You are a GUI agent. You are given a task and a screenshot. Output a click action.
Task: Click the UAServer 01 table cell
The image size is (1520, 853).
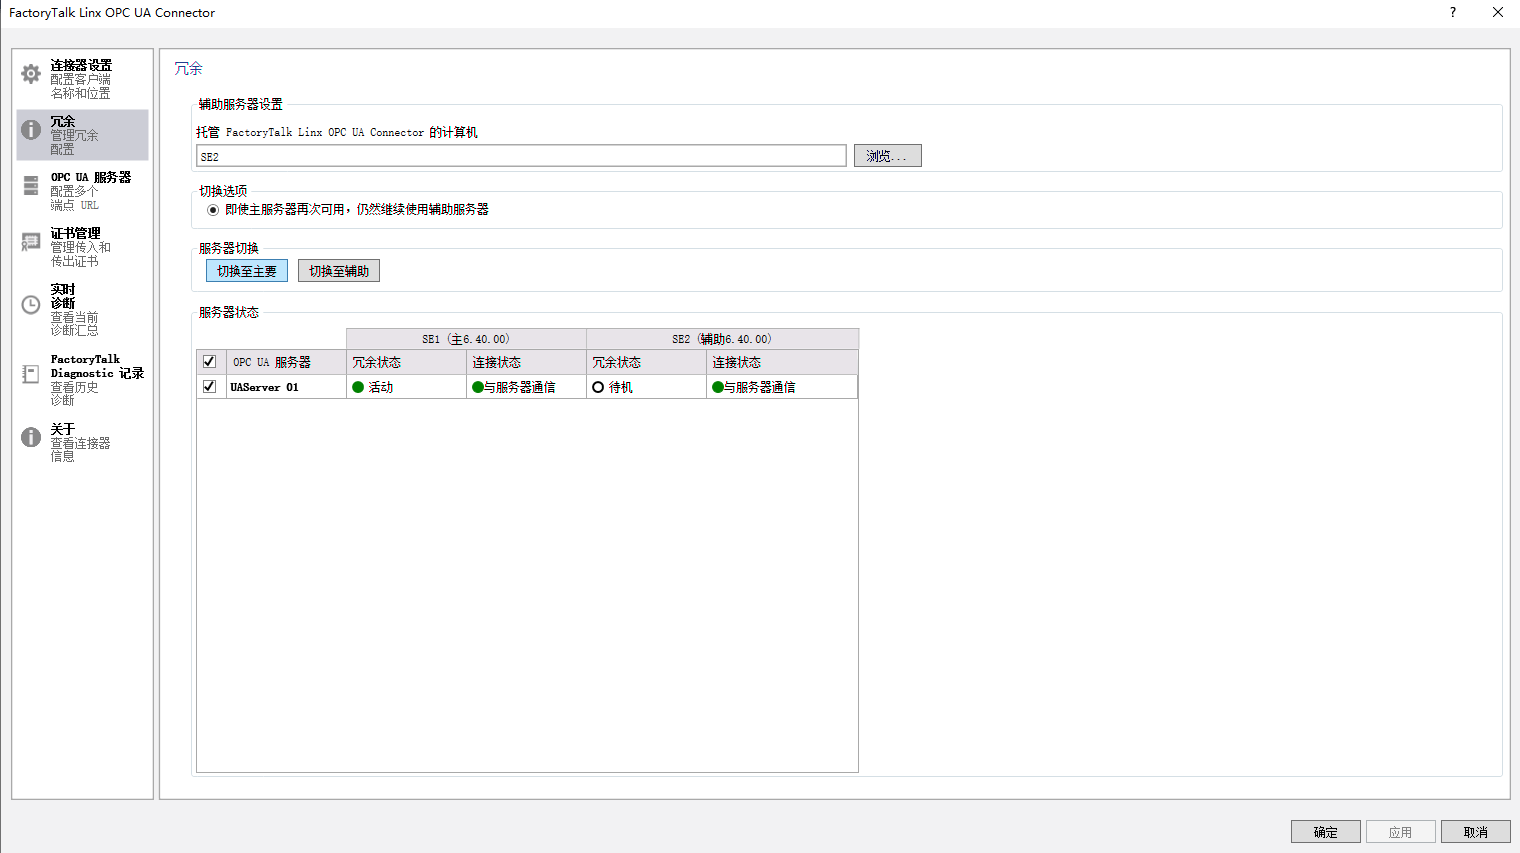tap(286, 387)
